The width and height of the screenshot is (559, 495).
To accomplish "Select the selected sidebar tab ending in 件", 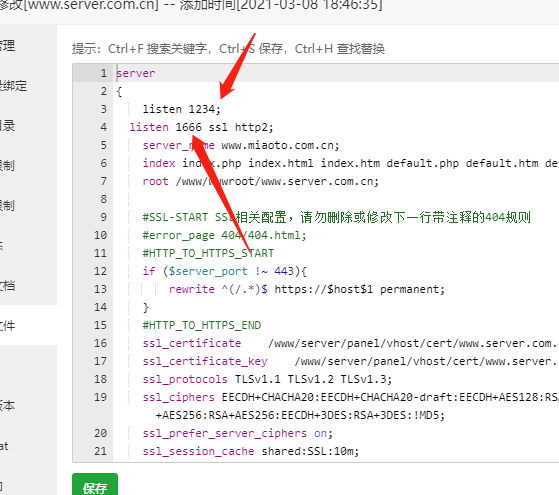I will pos(28,325).
